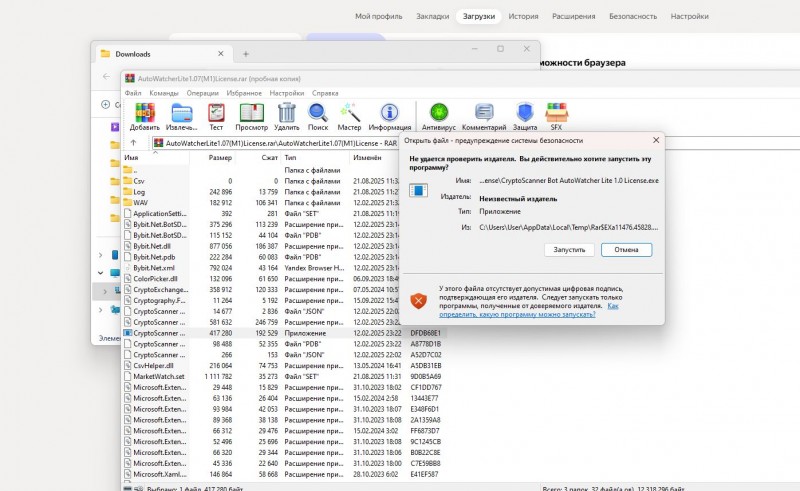Open a new tab in Downloads Explorer
The image size is (800, 491).
pyautogui.click(x=246, y=53)
